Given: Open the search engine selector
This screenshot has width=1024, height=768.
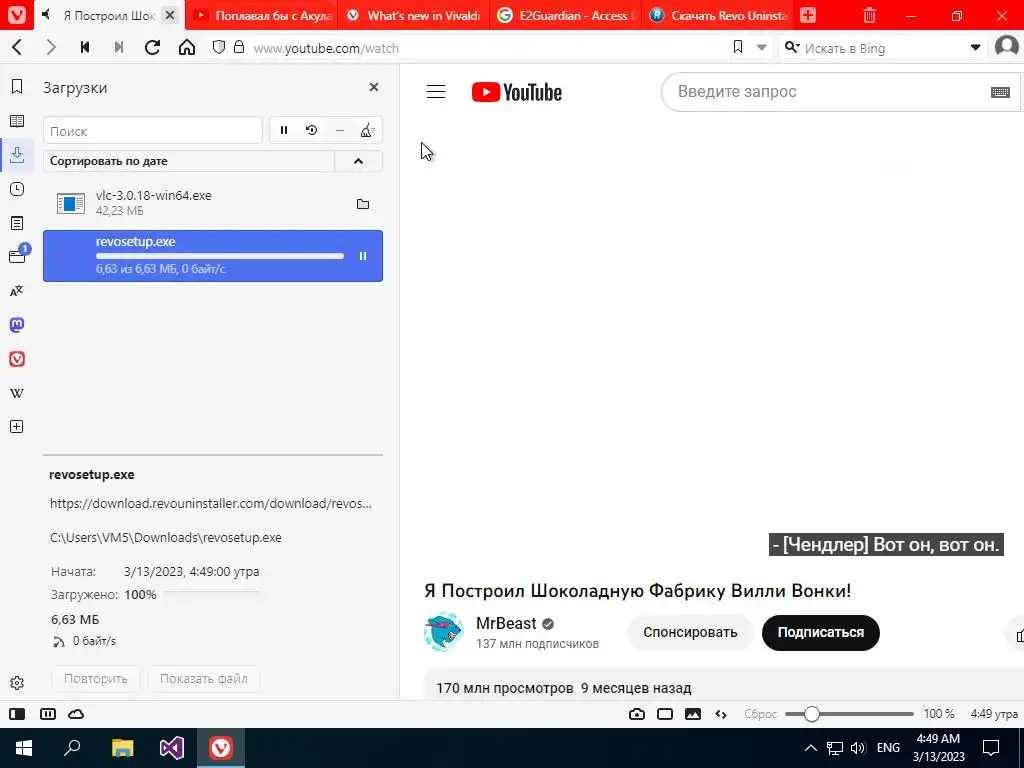Looking at the screenshot, I should (x=792, y=47).
